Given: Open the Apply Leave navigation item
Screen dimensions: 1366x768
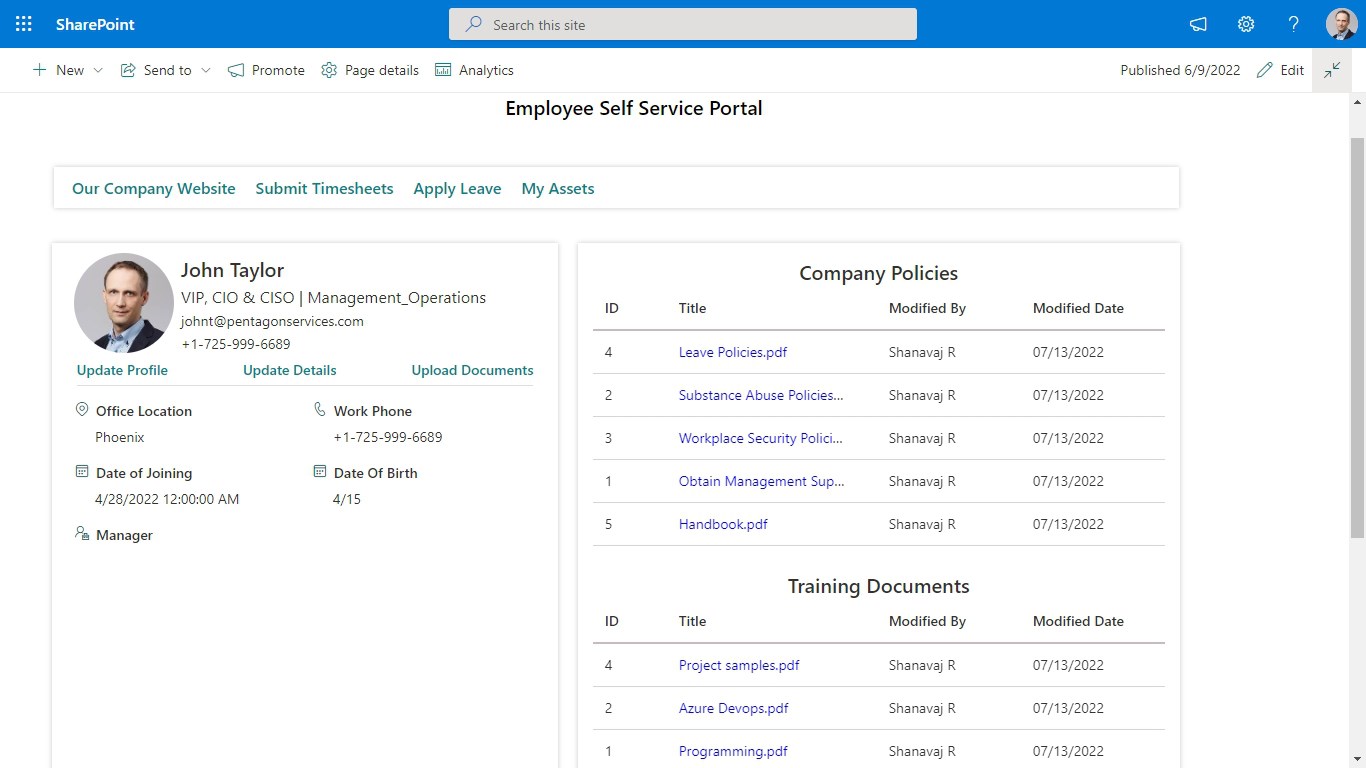Looking at the screenshot, I should (457, 188).
